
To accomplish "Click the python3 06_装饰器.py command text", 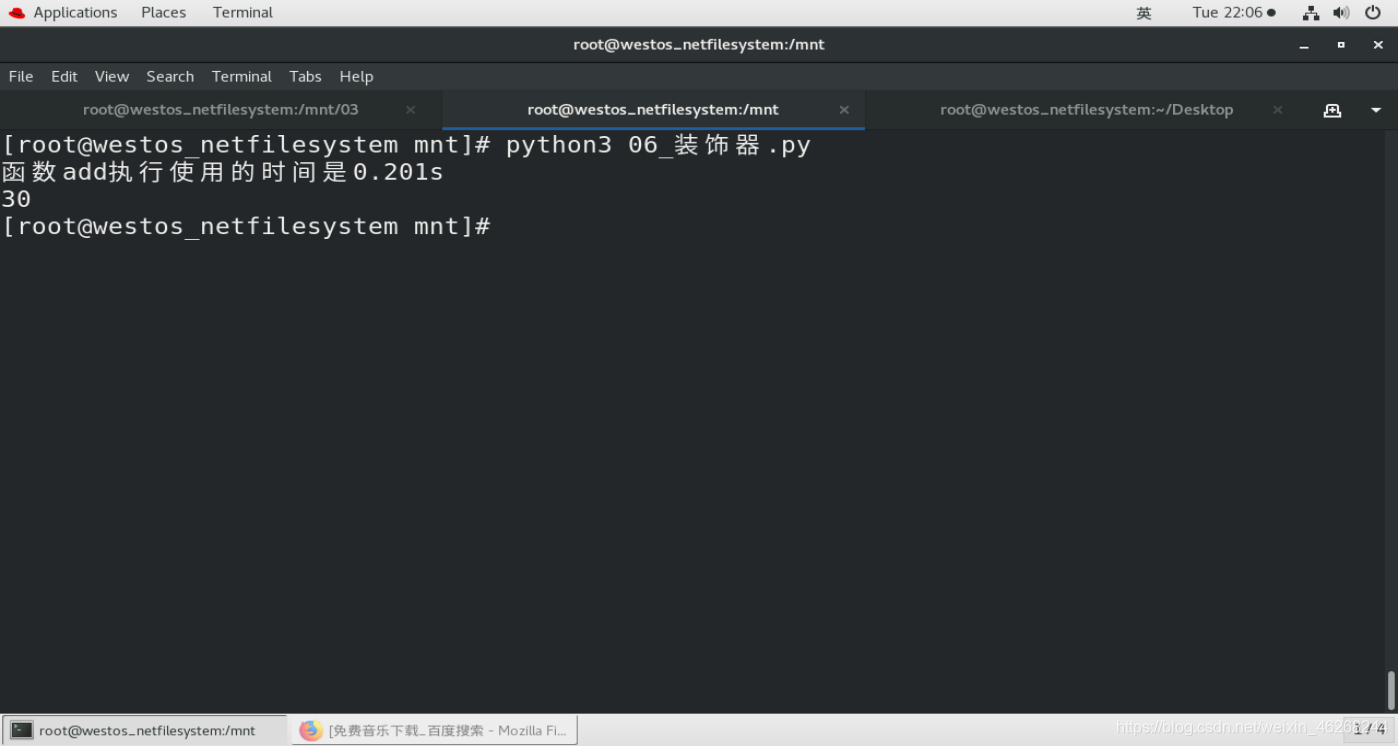I will [658, 145].
